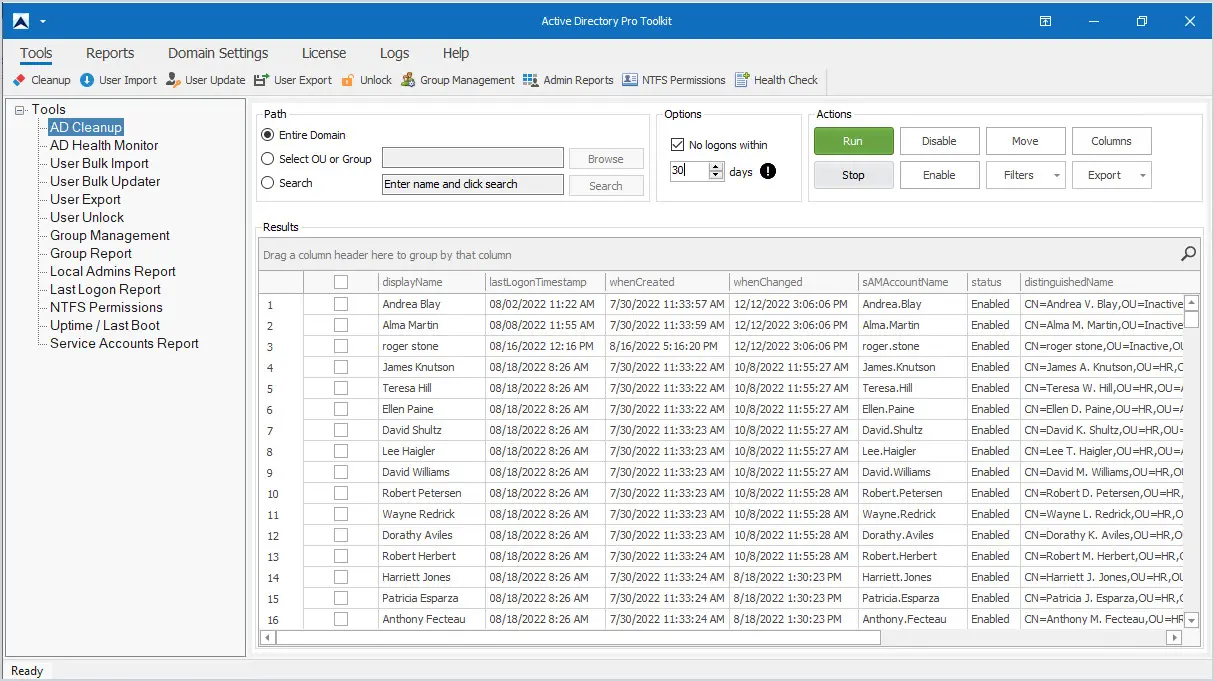This screenshot has width=1214, height=681.
Task: Click the Browse button
Action: [x=606, y=159]
